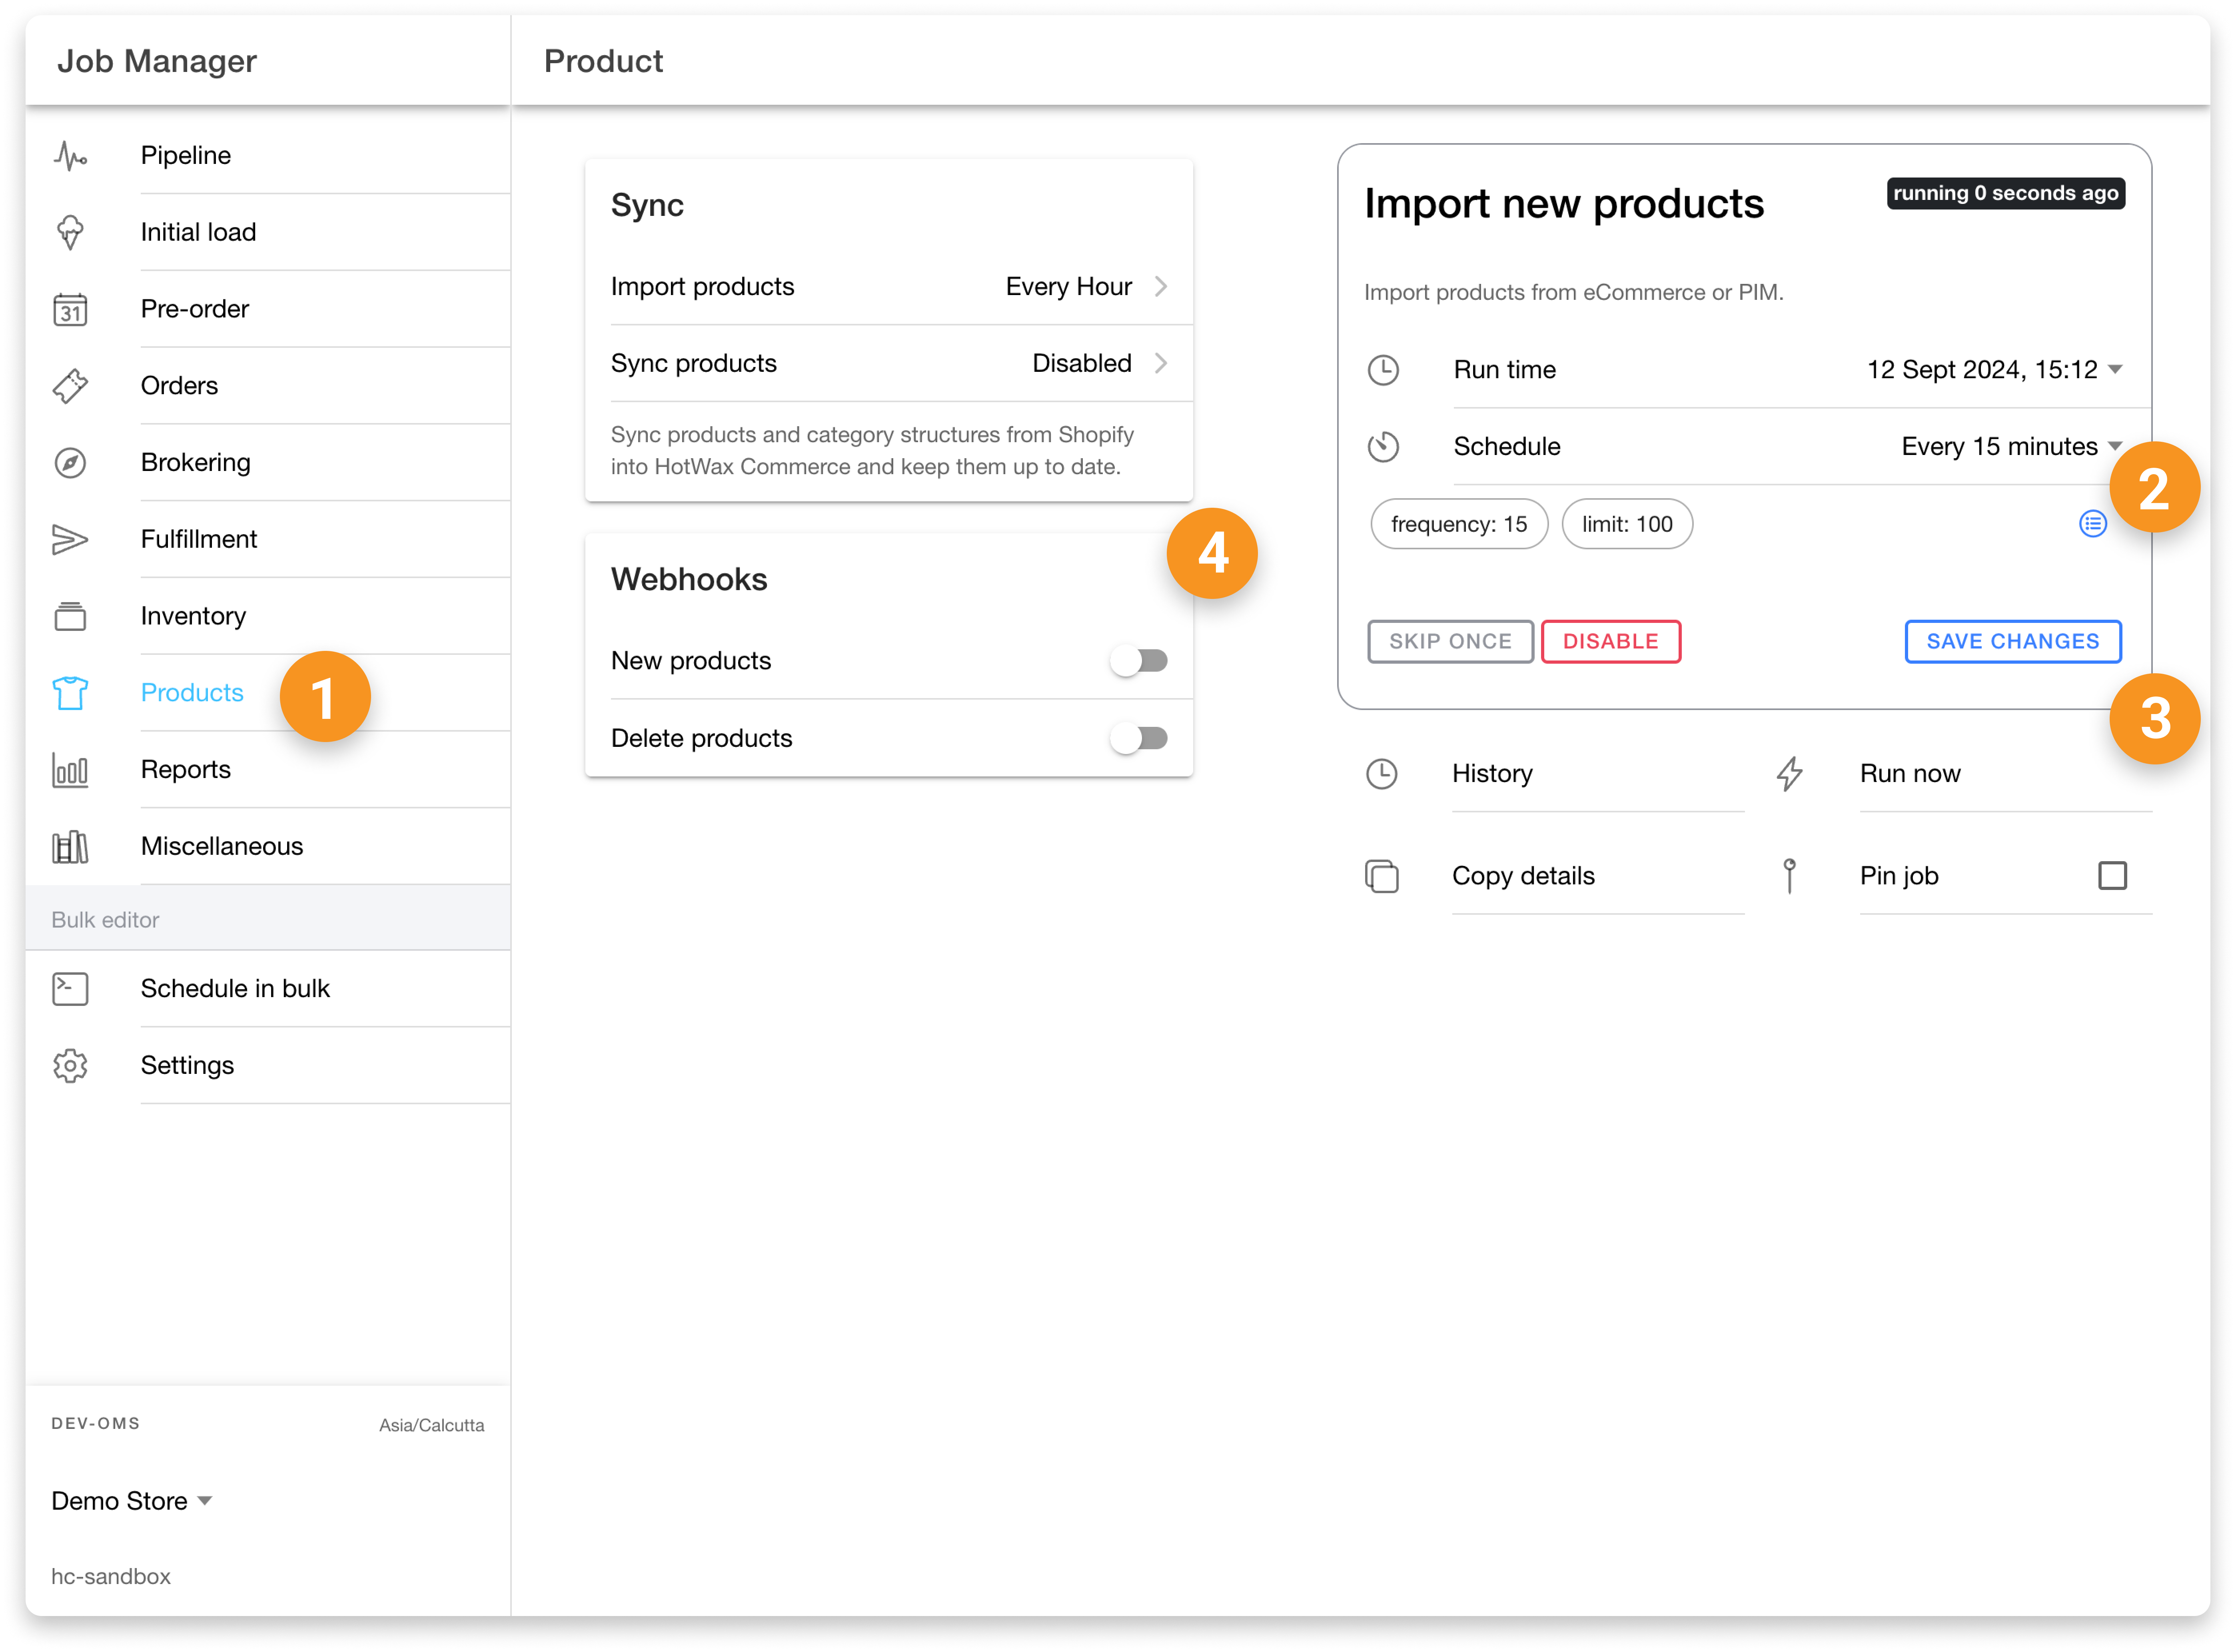Enable the Delete products webhook toggle
2236x1652 pixels.
coord(1139,738)
